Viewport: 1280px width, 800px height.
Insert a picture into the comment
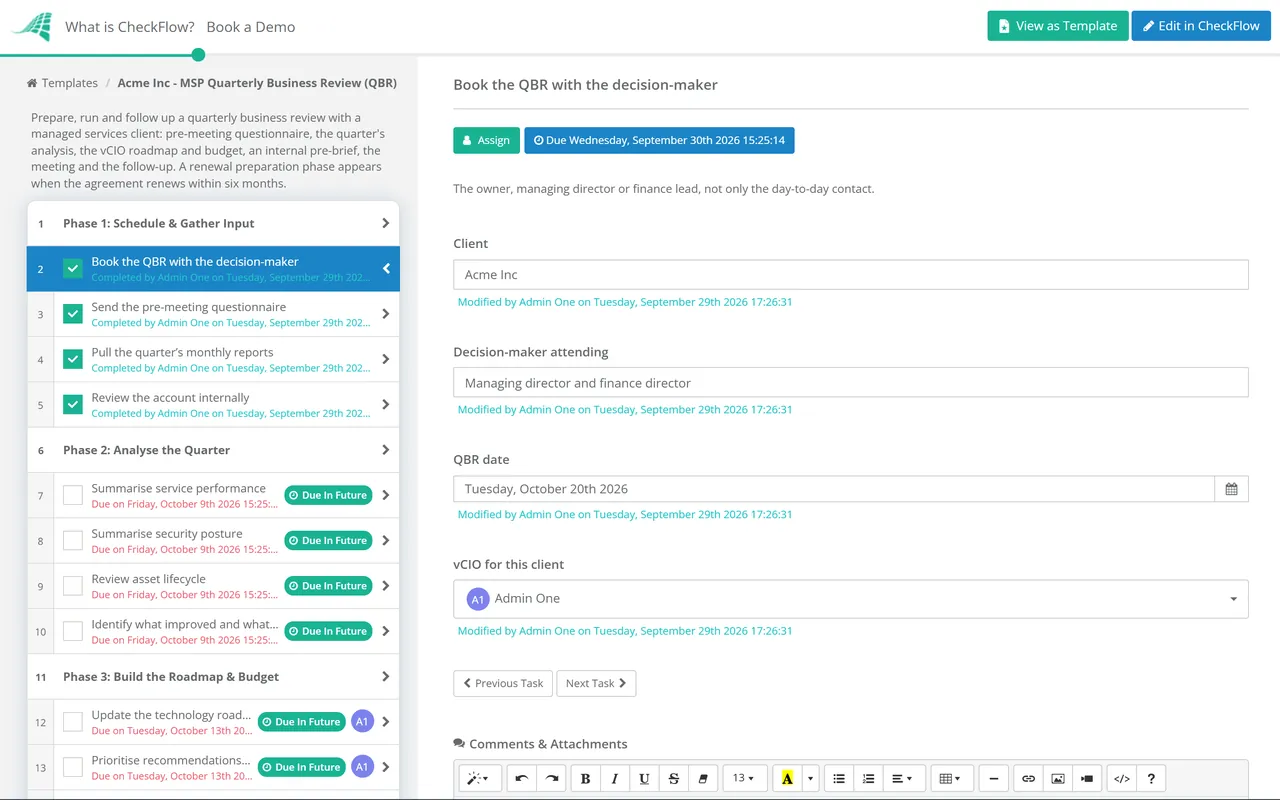point(1058,778)
